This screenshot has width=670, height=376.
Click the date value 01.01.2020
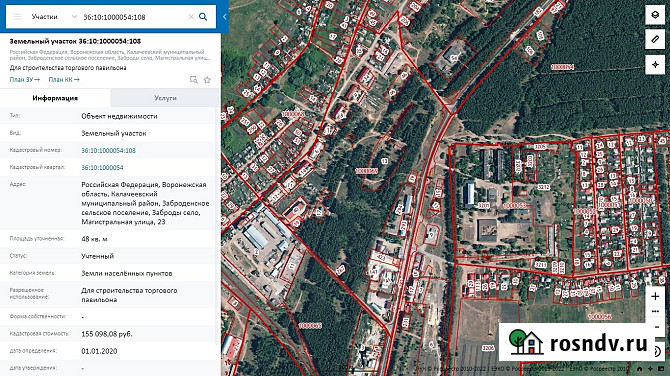pyautogui.click(x=99, y=351)
